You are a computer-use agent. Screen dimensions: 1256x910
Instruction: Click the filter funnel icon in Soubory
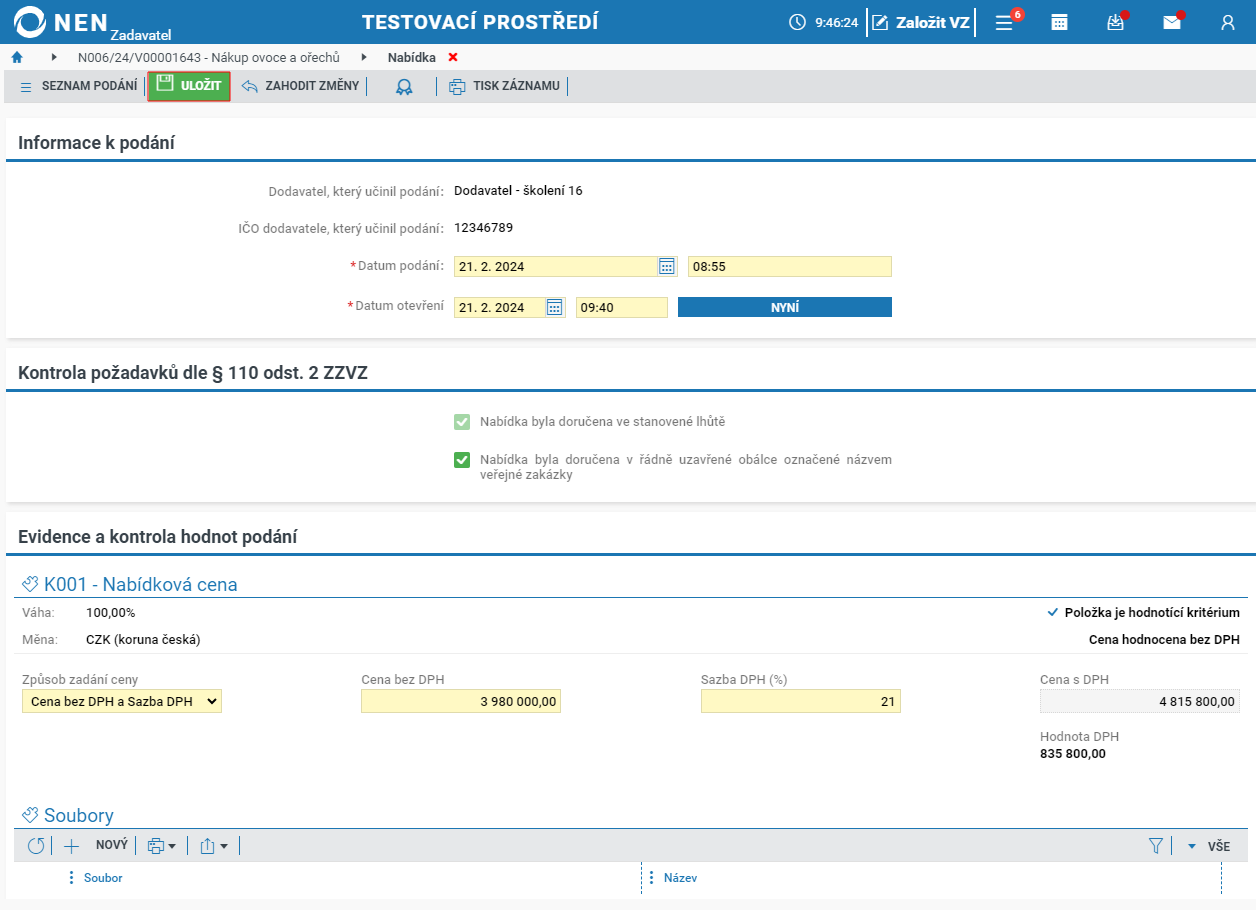pyautogui.click(x=1156, y=846)
